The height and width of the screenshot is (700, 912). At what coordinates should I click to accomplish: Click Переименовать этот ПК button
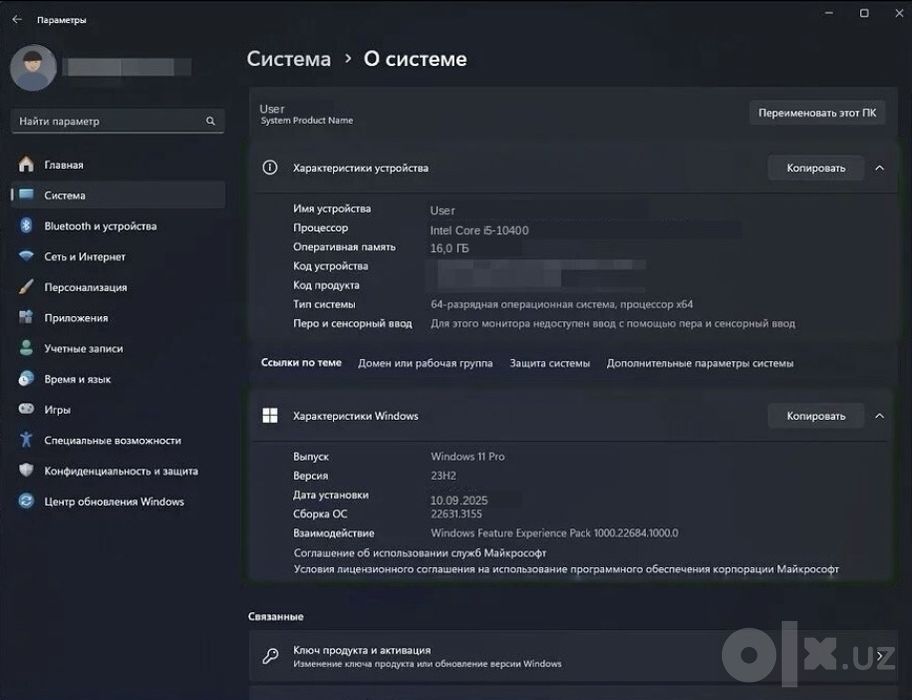click(x=817, y=113)
